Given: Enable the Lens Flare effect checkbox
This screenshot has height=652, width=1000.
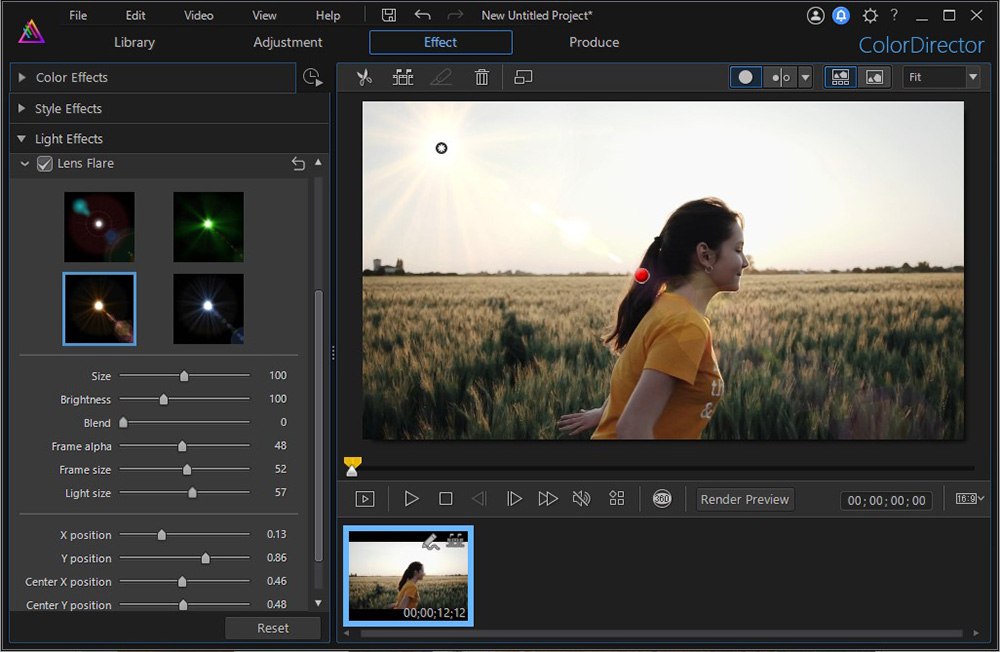Looking at the screenshot, I should pyautogui.click(x=44, y=163).
